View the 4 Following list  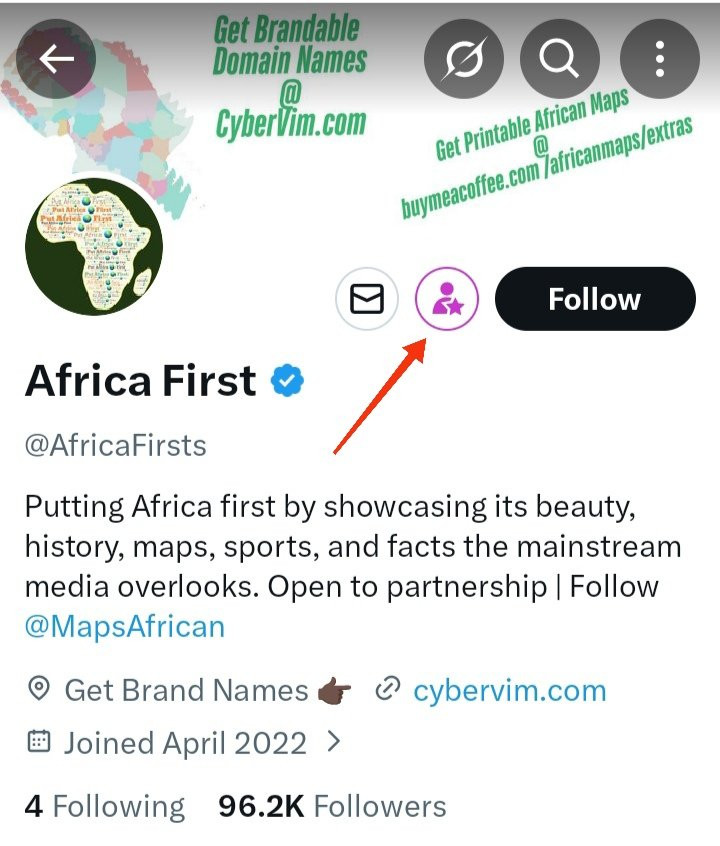click(x=104, y=807)
